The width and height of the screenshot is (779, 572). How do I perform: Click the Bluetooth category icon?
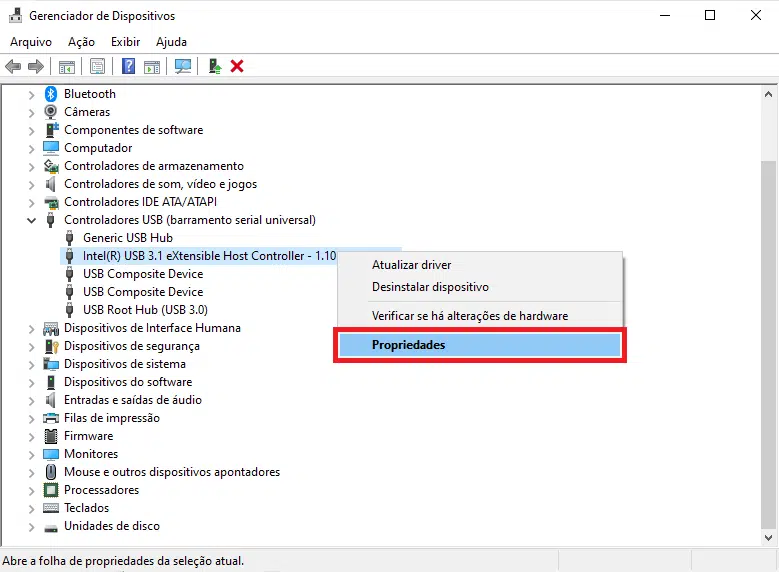(x=51, y=94)
